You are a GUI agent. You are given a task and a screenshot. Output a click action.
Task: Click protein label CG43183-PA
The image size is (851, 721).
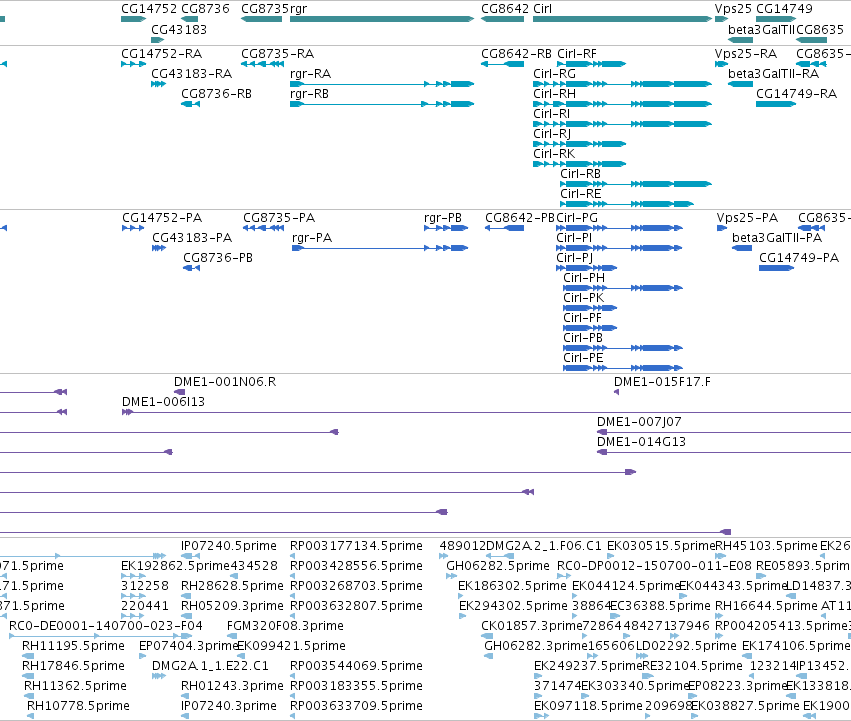(x=192, y=238)
